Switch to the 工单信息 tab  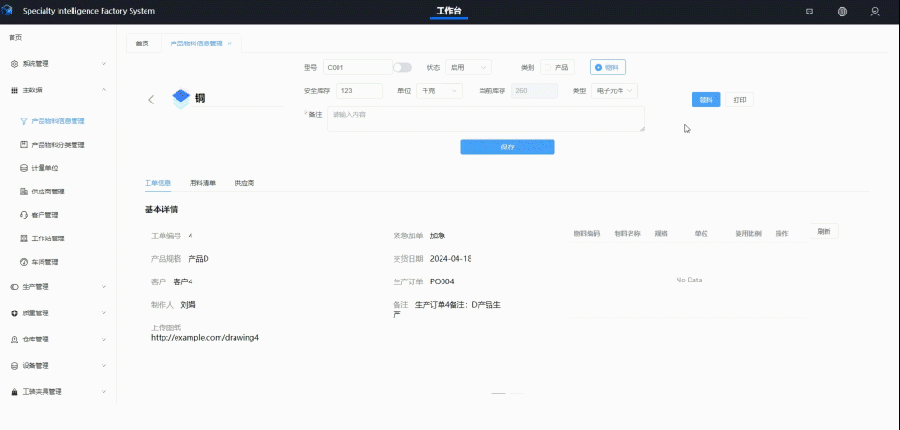tap(158, 183)
